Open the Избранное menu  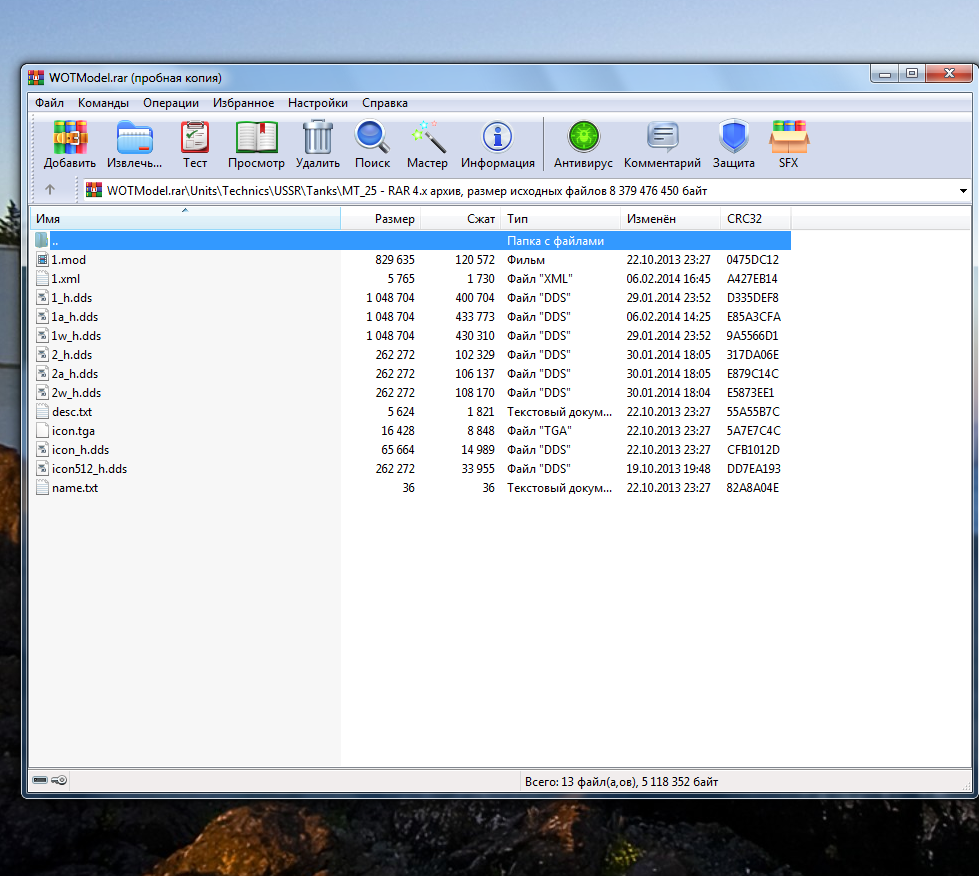pos(243,103)
